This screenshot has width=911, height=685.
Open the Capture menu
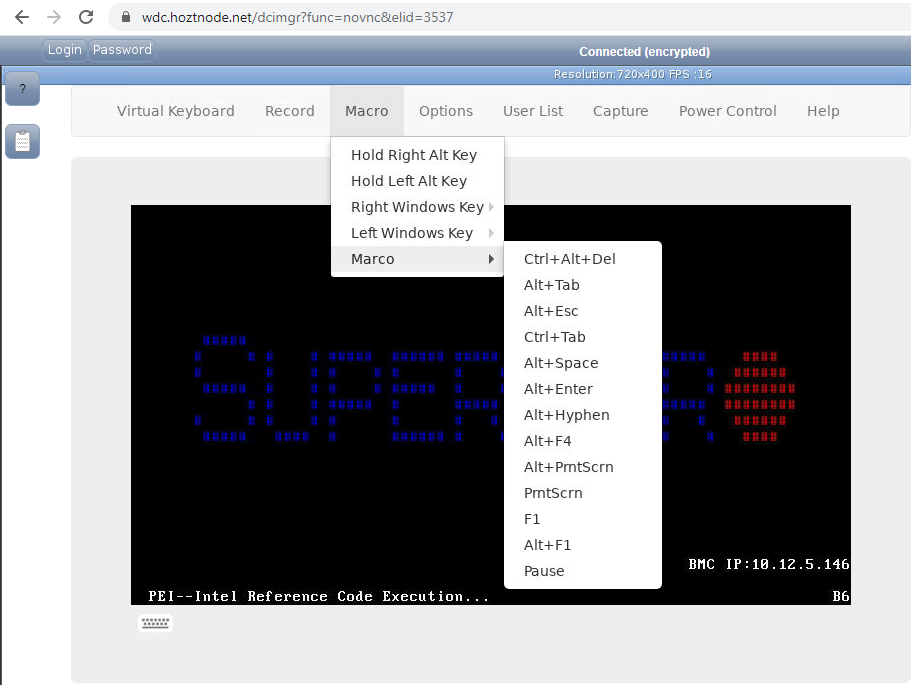click(621, 111)
